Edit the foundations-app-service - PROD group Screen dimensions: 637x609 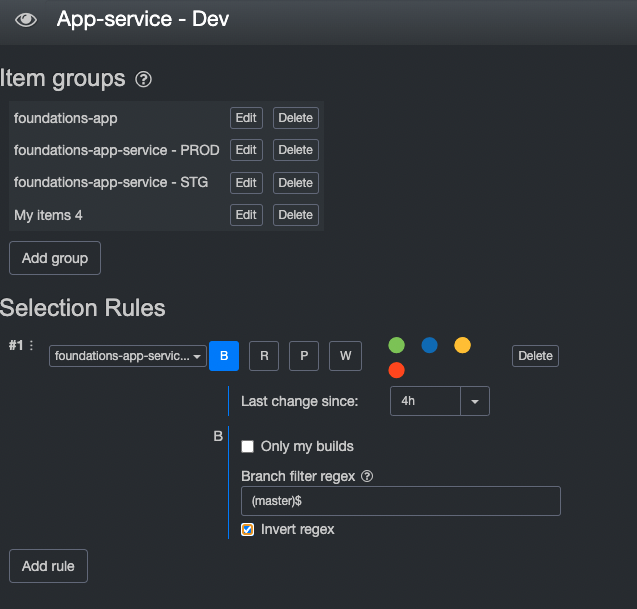[245, 150]
